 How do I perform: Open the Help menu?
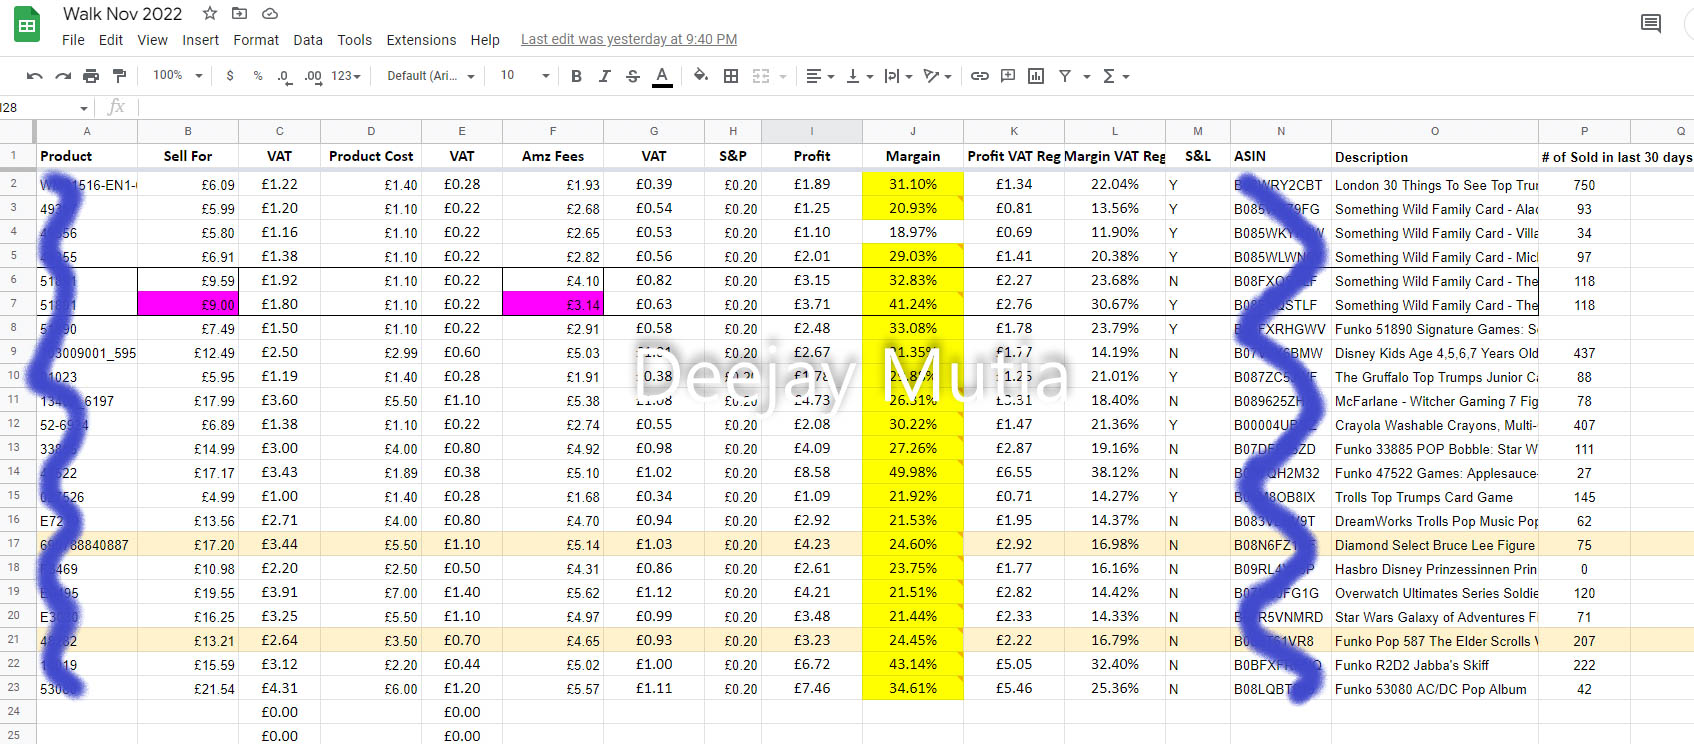point(485,40)
